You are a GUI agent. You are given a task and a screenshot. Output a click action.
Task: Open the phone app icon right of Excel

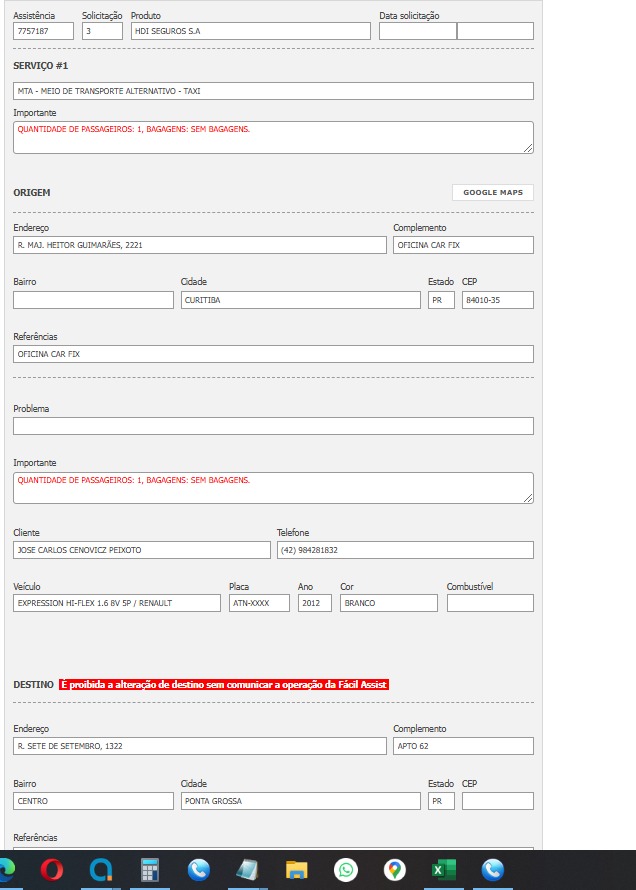(492, 870)
